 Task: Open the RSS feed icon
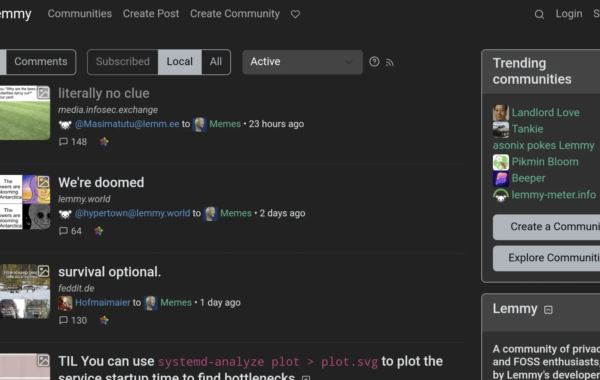390,62
